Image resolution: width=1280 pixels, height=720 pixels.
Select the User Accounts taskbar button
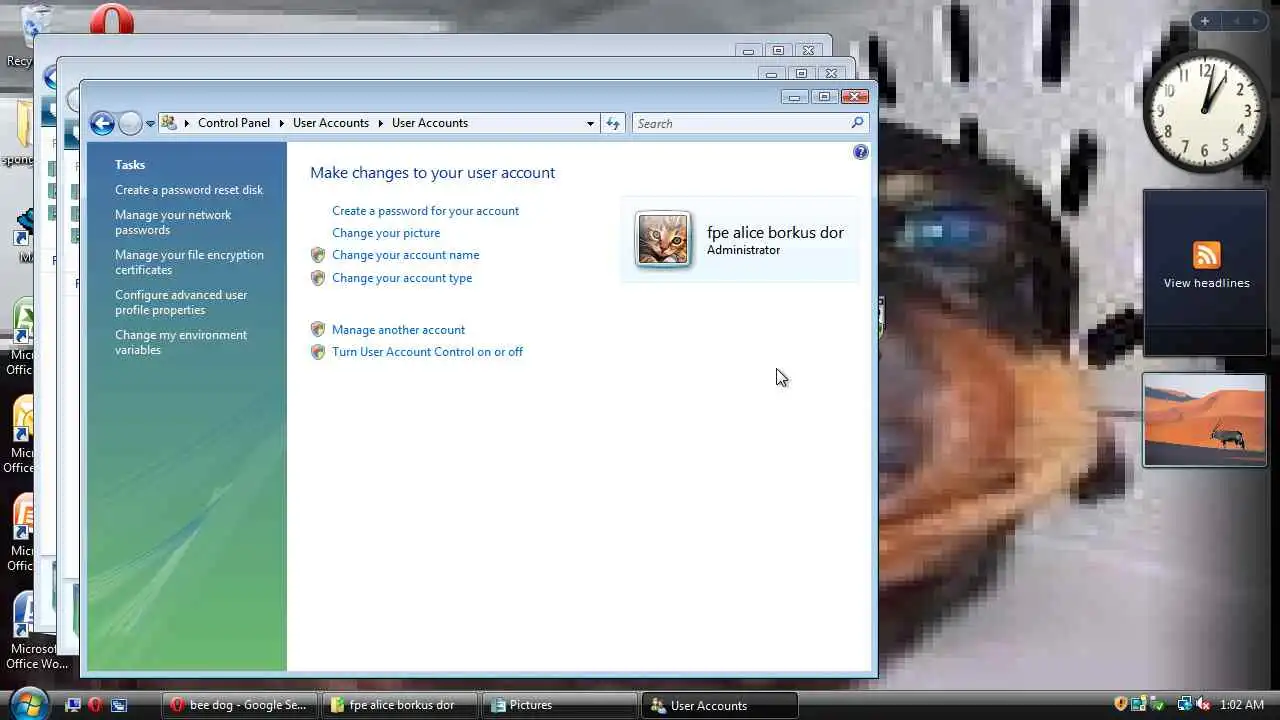point(720,705)
